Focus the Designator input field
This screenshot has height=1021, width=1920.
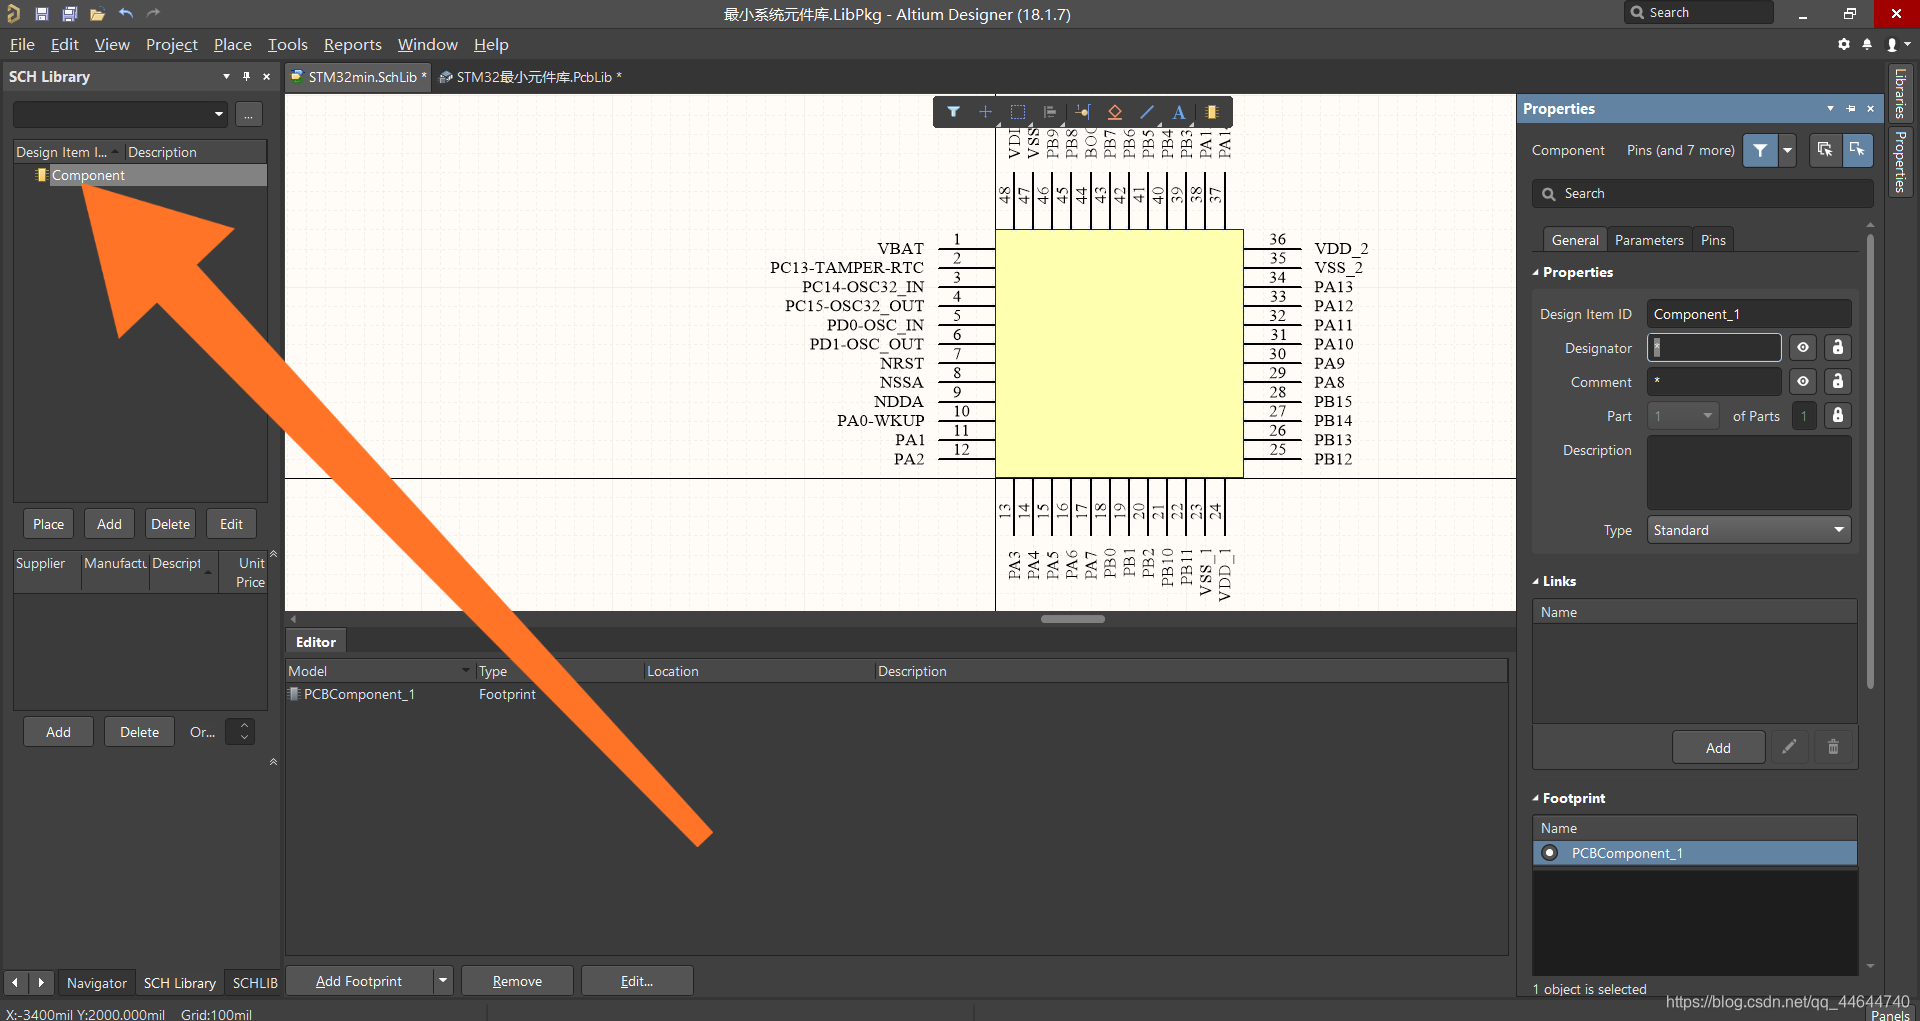(x=1714, y=348)
